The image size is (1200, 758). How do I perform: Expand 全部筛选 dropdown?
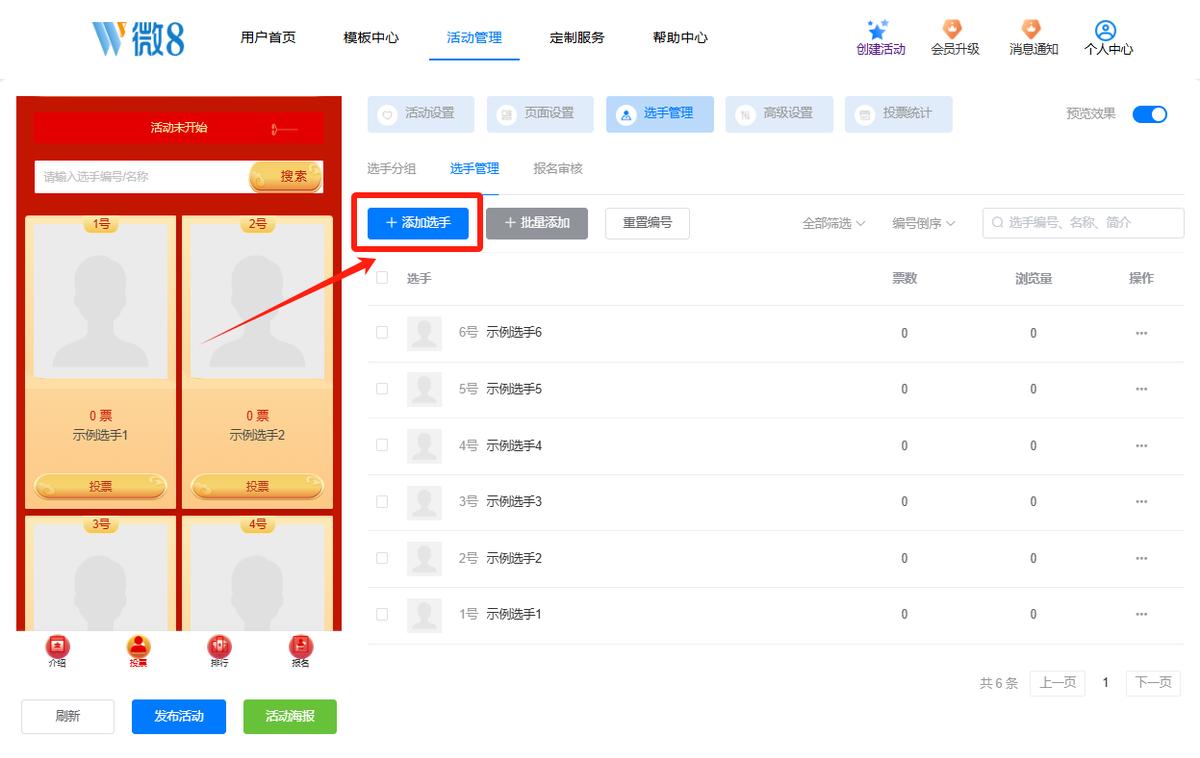point(834,223)
